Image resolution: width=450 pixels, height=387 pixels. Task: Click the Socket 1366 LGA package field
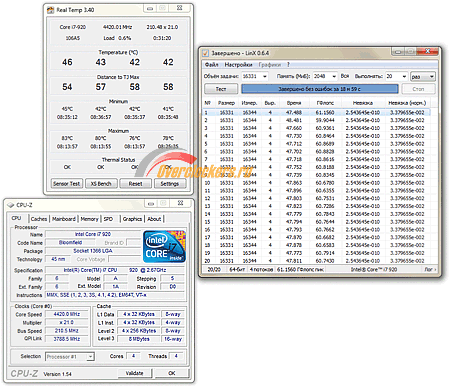click(93, 251)
